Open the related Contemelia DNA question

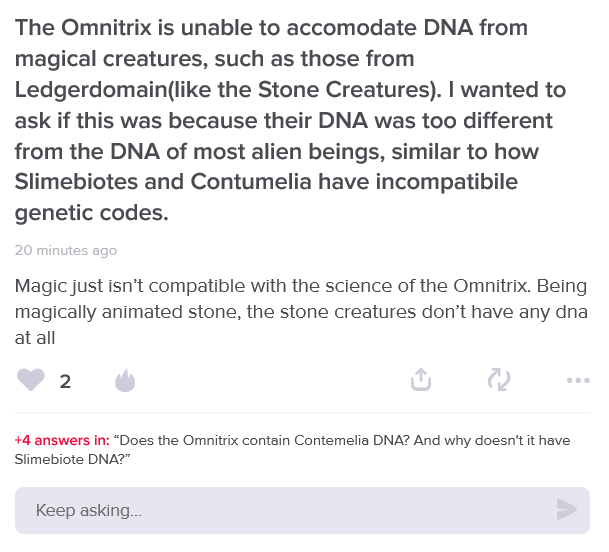[330, 440]
